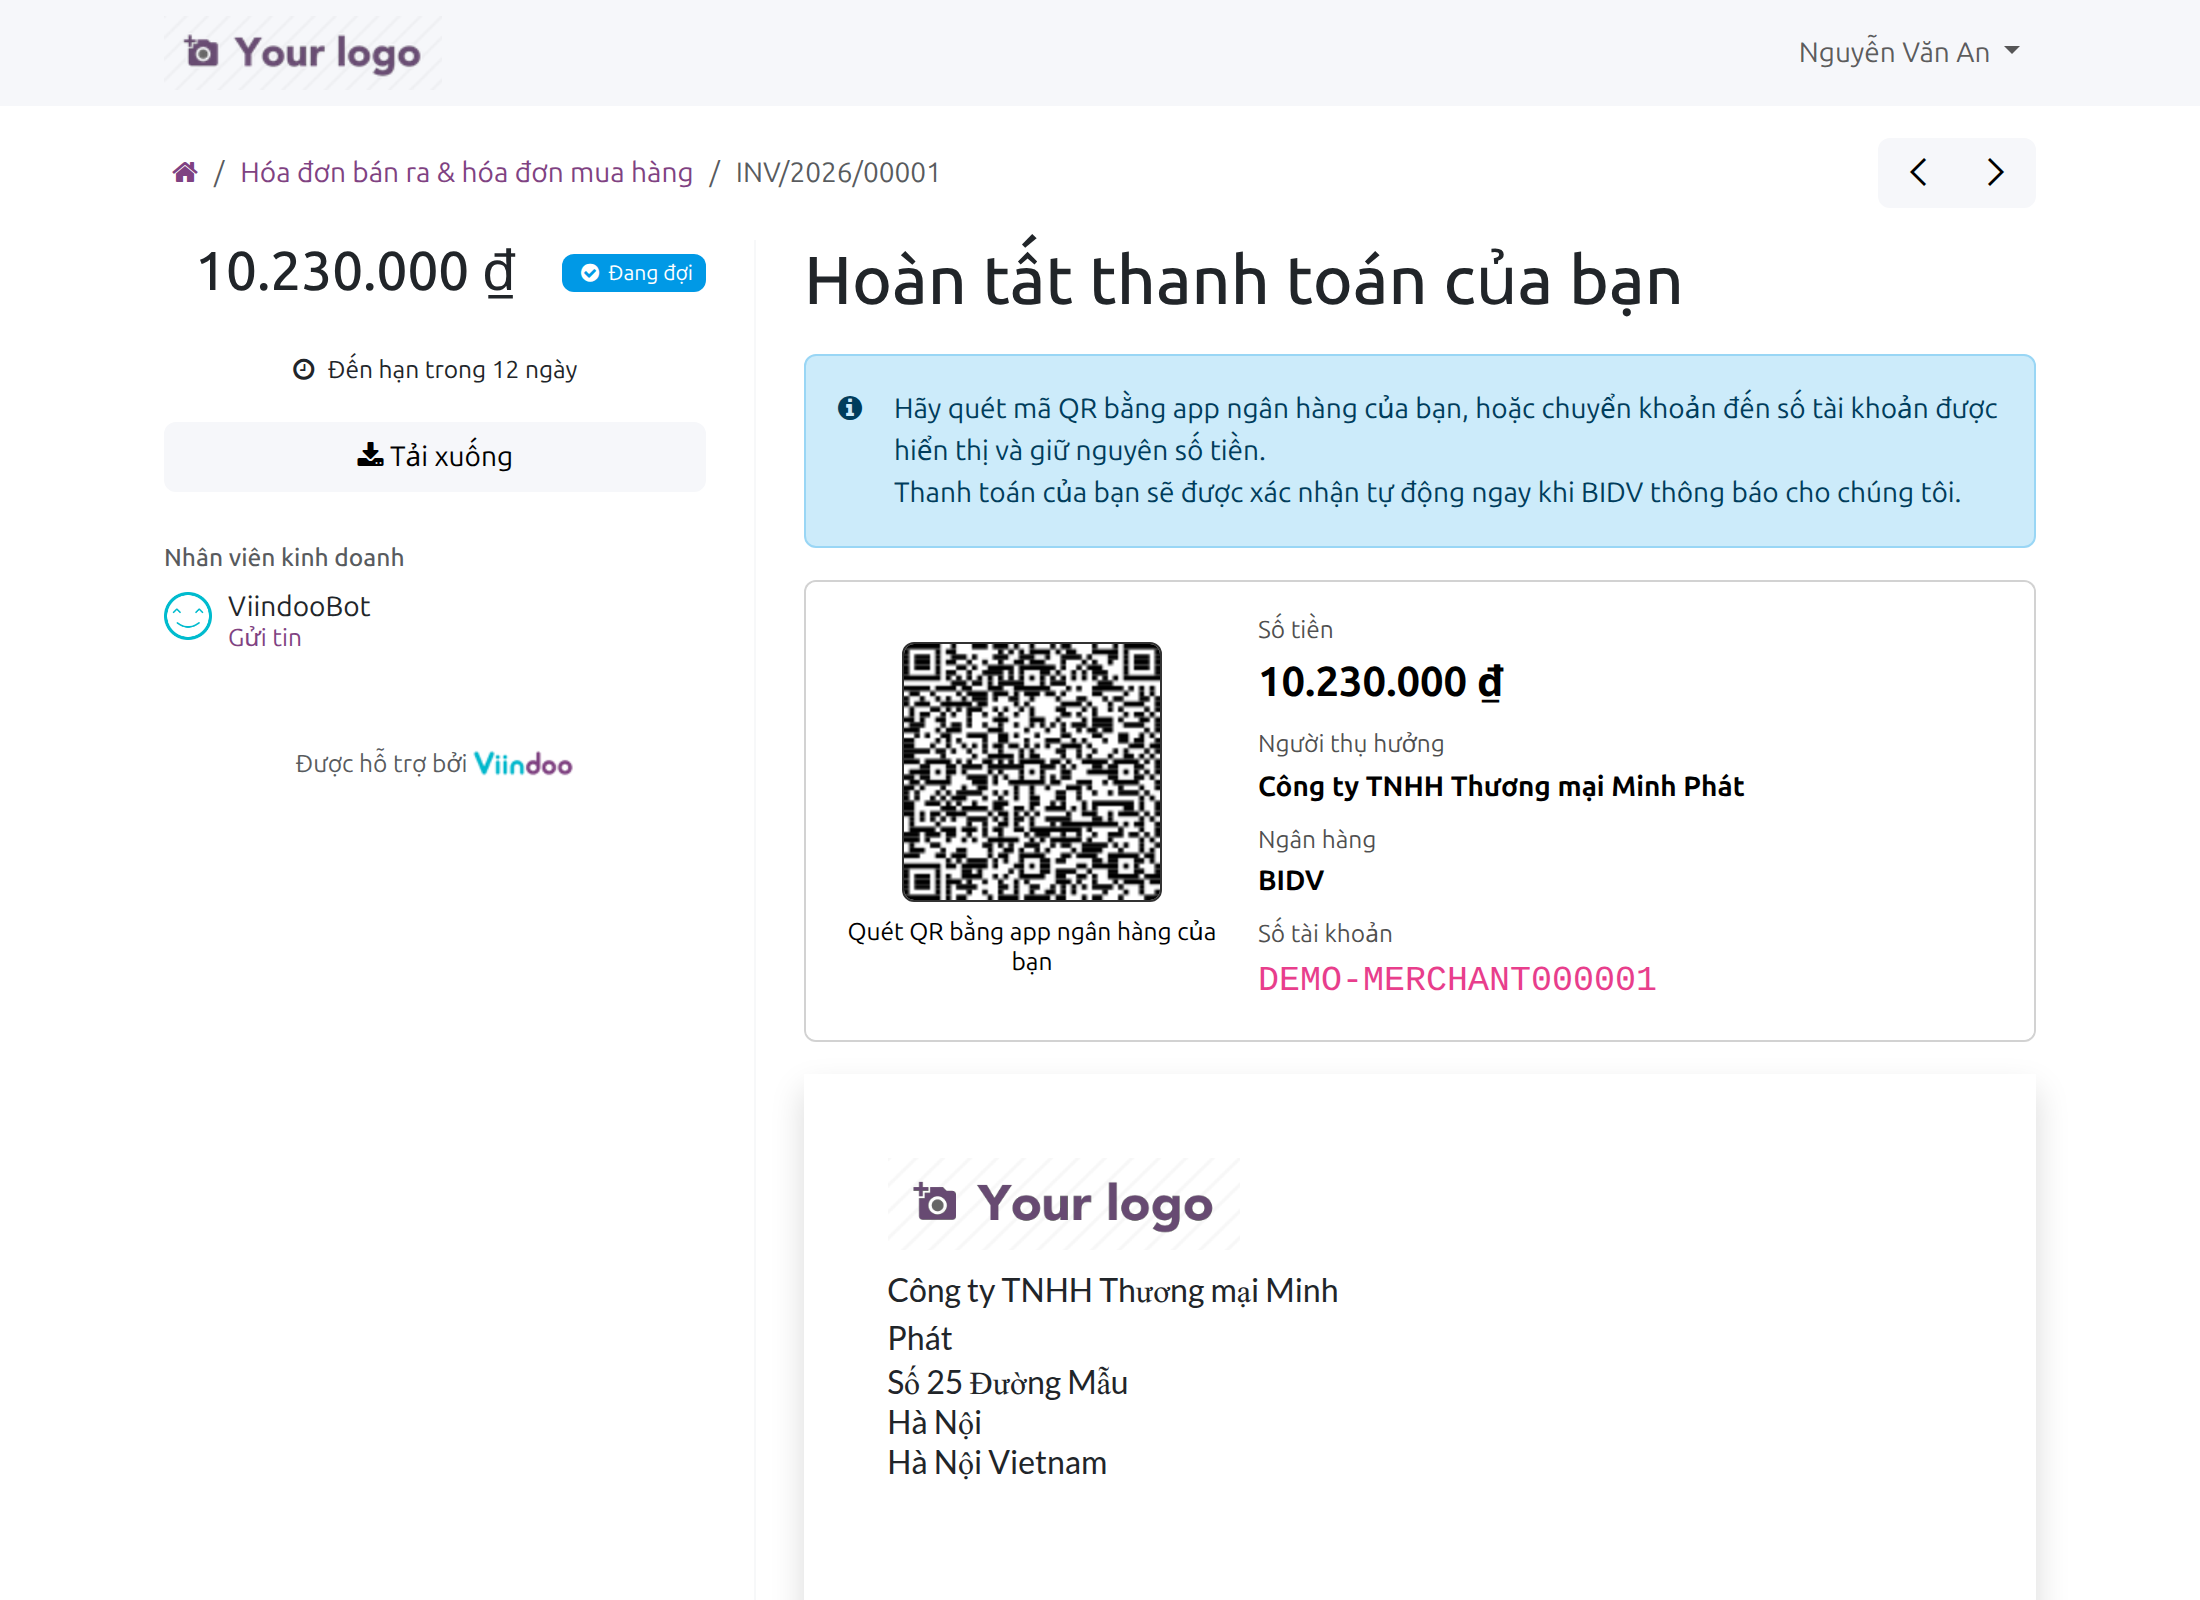Screen dimensions: 2200x1600
Task: Click the Đang đợi status badge
Action: coord(634,273)
